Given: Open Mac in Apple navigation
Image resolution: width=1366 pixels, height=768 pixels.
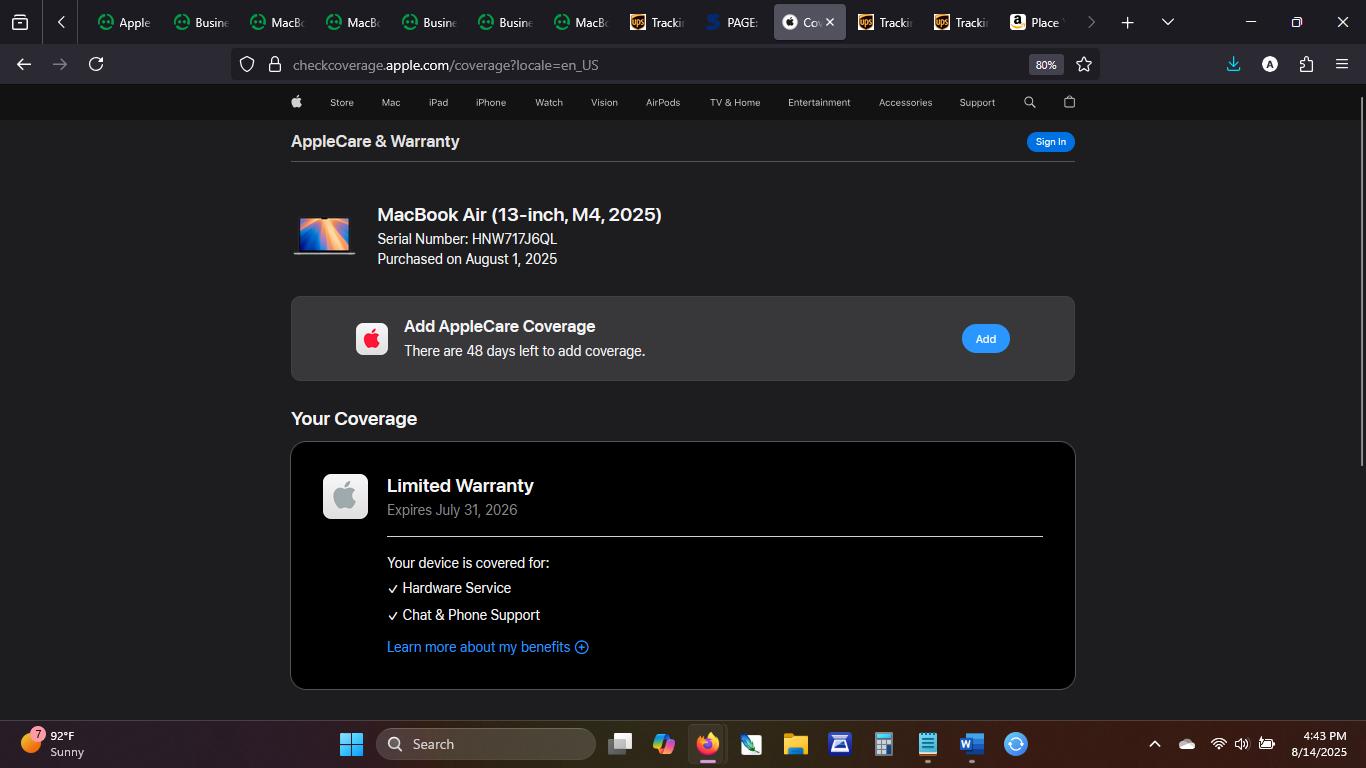Looking at the screenshot, I should (391, 102).
